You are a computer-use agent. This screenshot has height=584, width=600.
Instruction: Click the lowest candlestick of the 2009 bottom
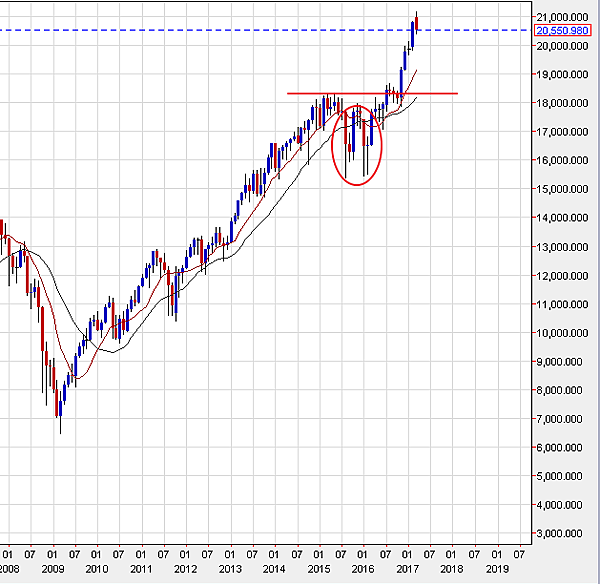click(x=60, y=411)
